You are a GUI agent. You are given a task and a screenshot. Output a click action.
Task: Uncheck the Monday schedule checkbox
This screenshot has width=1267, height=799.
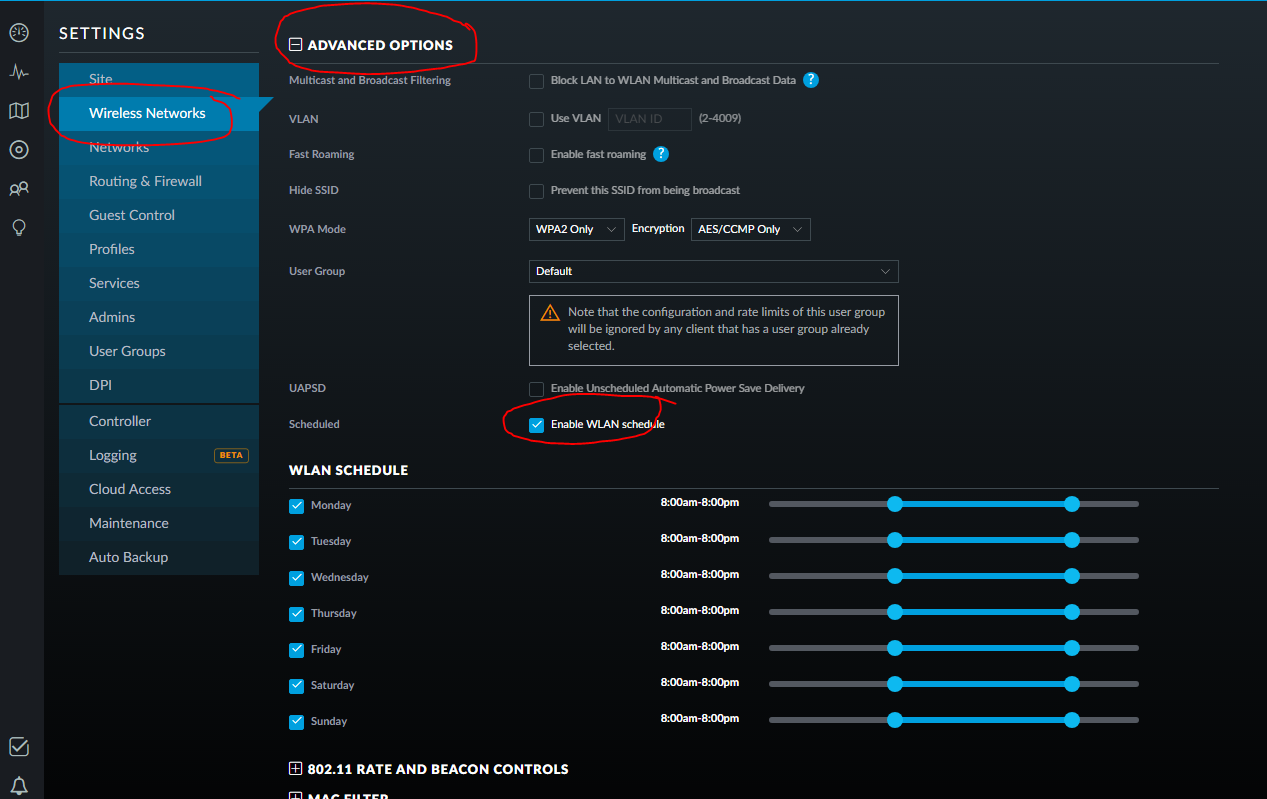click(296, 506)
